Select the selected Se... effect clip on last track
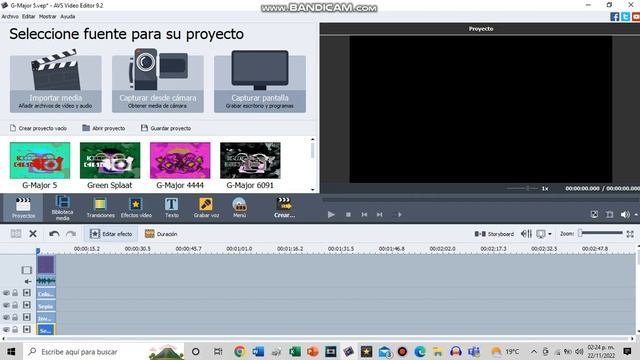The width and height of the screenshot is (640, 360). tap(46, 330)
